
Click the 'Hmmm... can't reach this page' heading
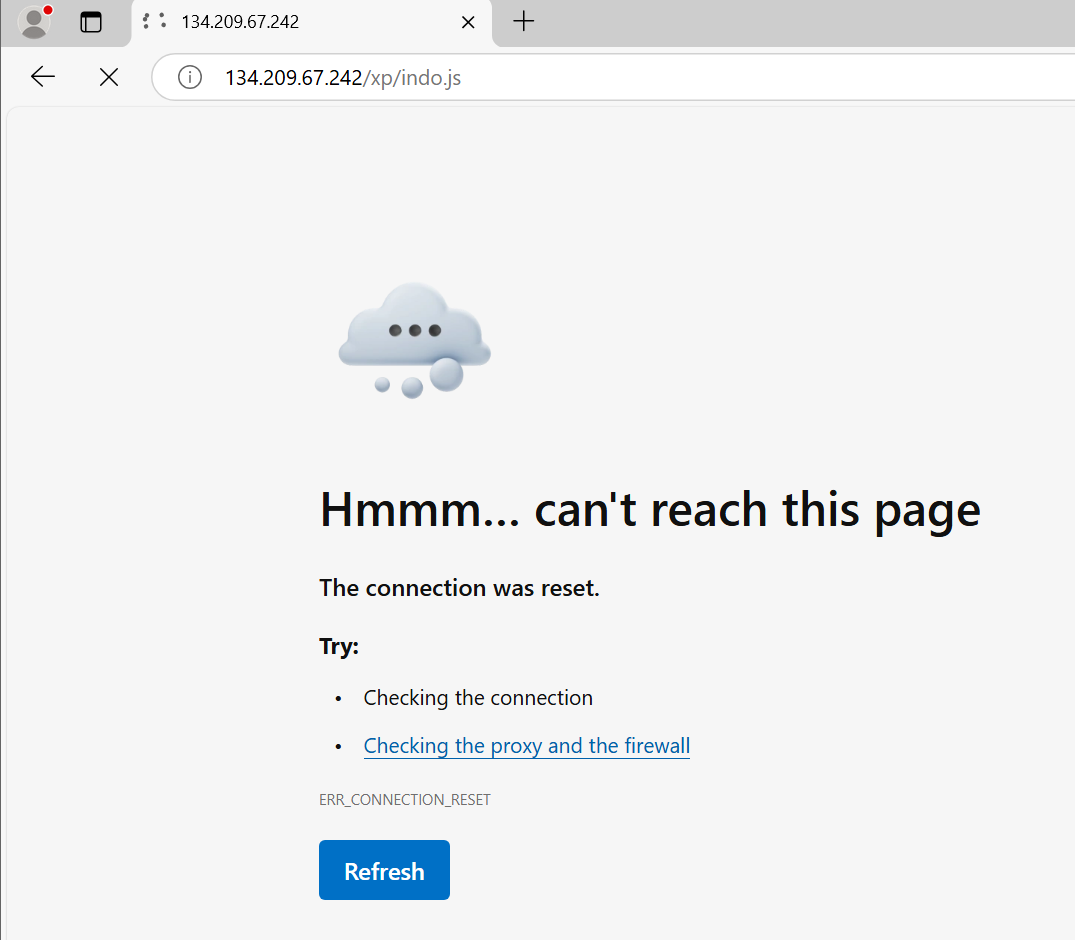(x=650, y=511)
